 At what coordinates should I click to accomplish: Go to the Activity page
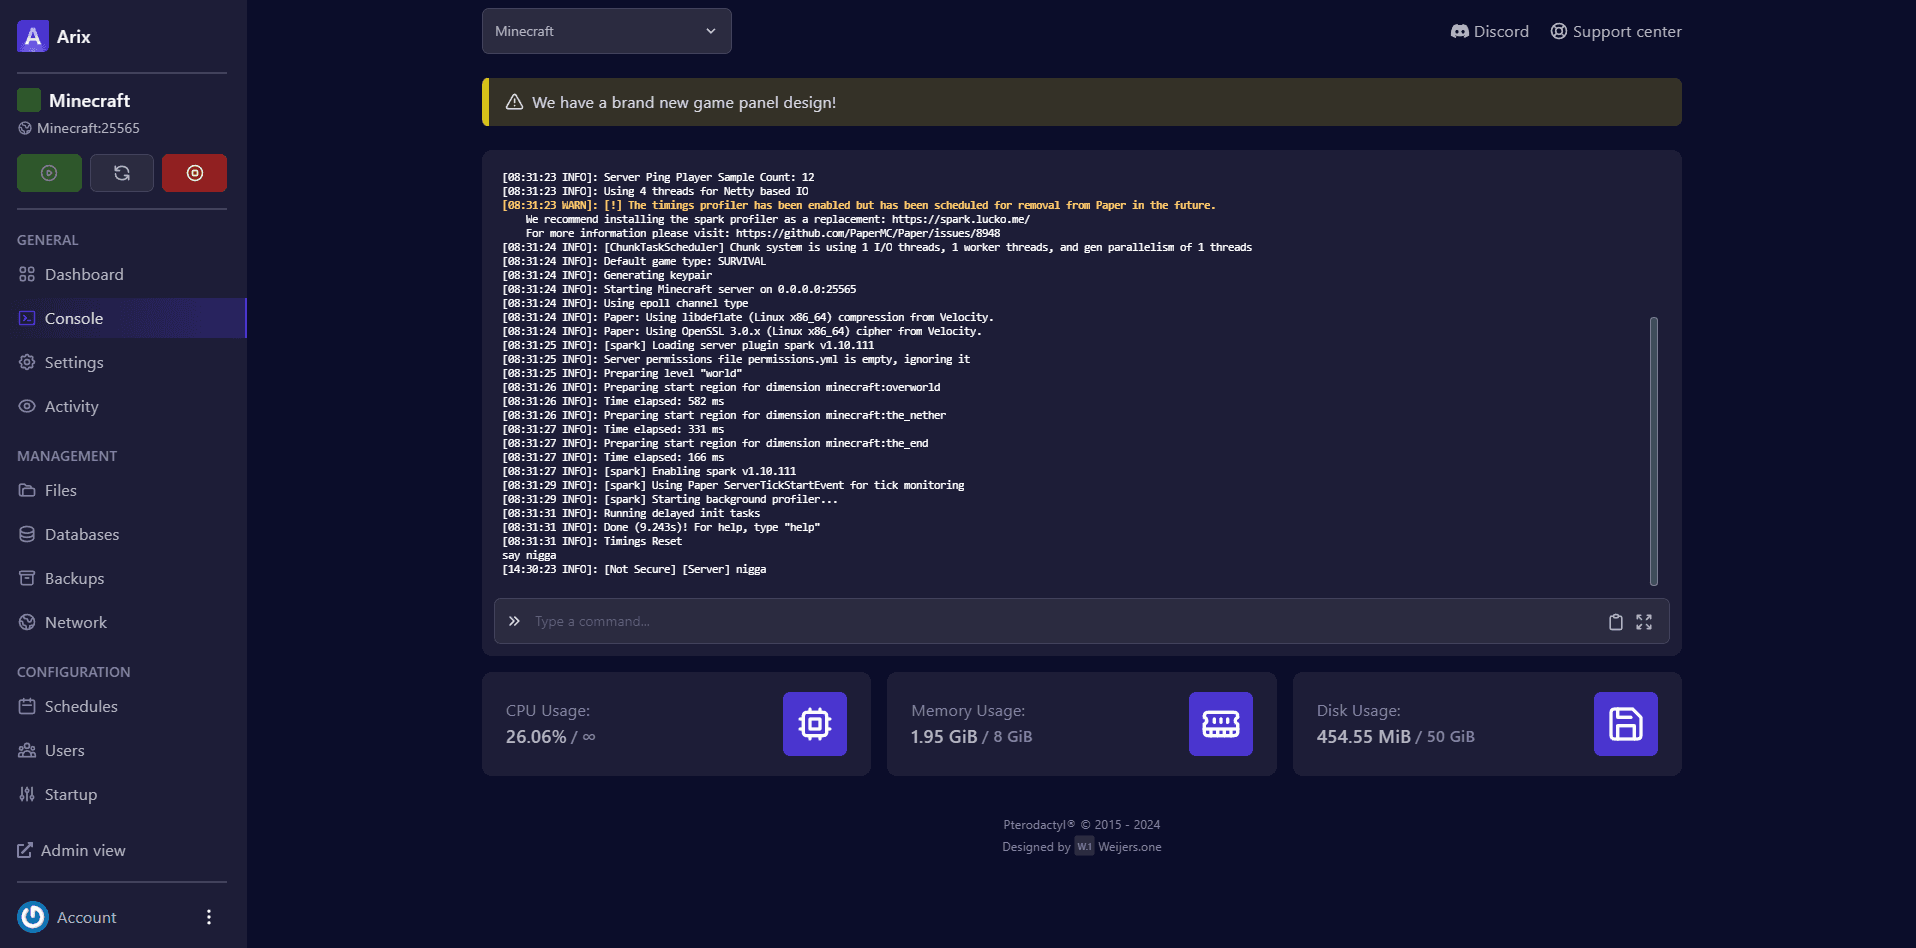[70, 406]
